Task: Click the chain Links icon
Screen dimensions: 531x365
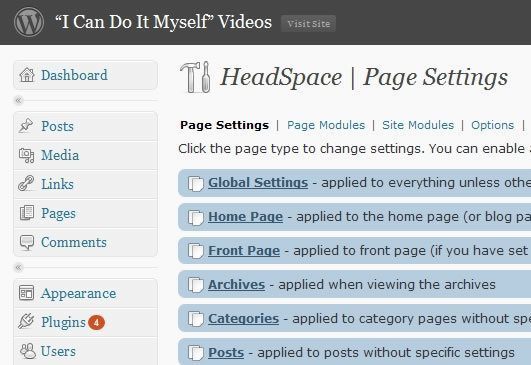Action: [26, 184]
